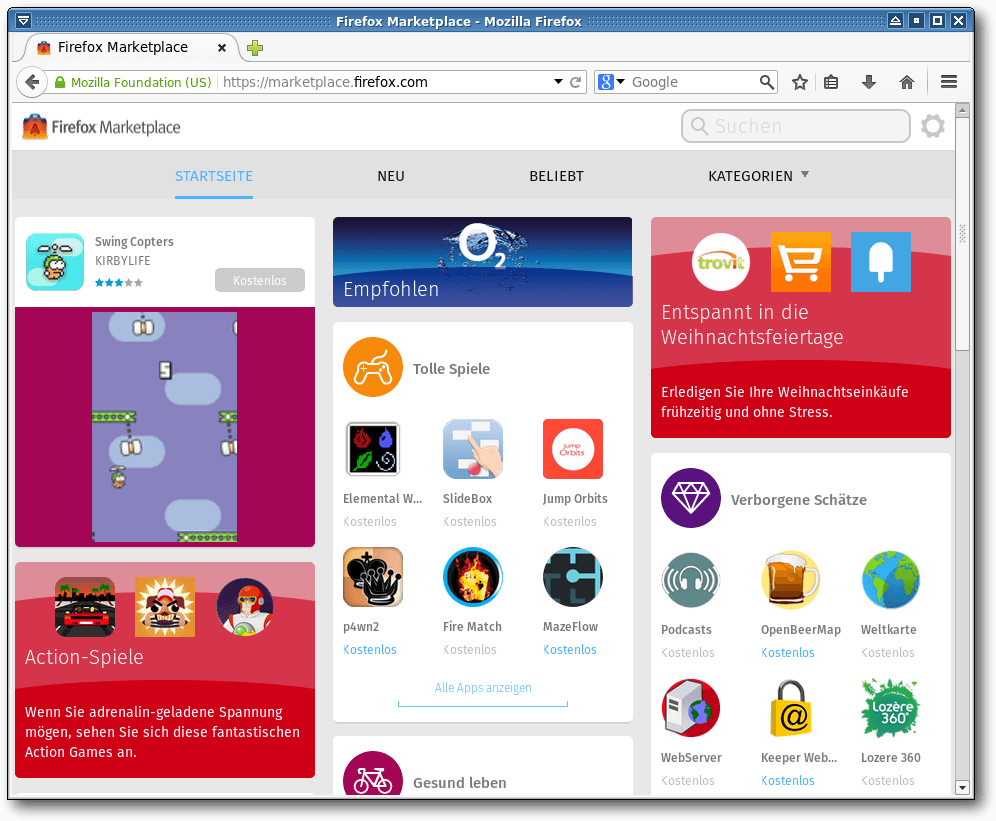This screenshot has width=996, height=821.
Task: Click the red racing car game icon
Action: [x=85, y=607]
